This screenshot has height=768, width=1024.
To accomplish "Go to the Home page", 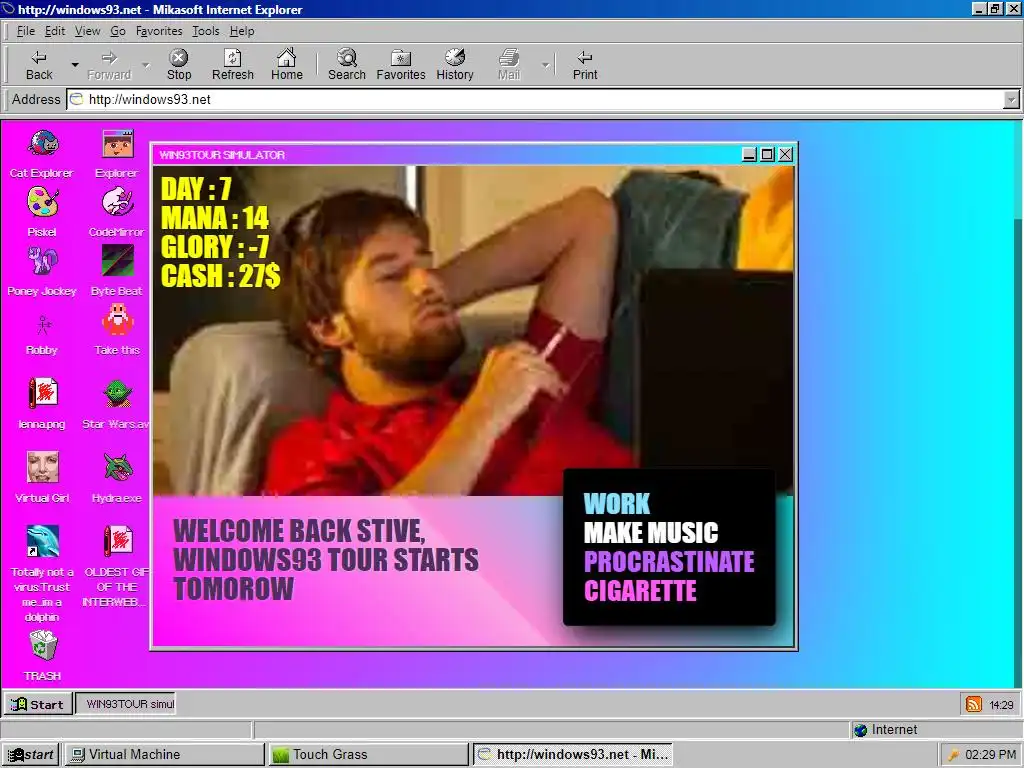I will (x=287, y=65).
